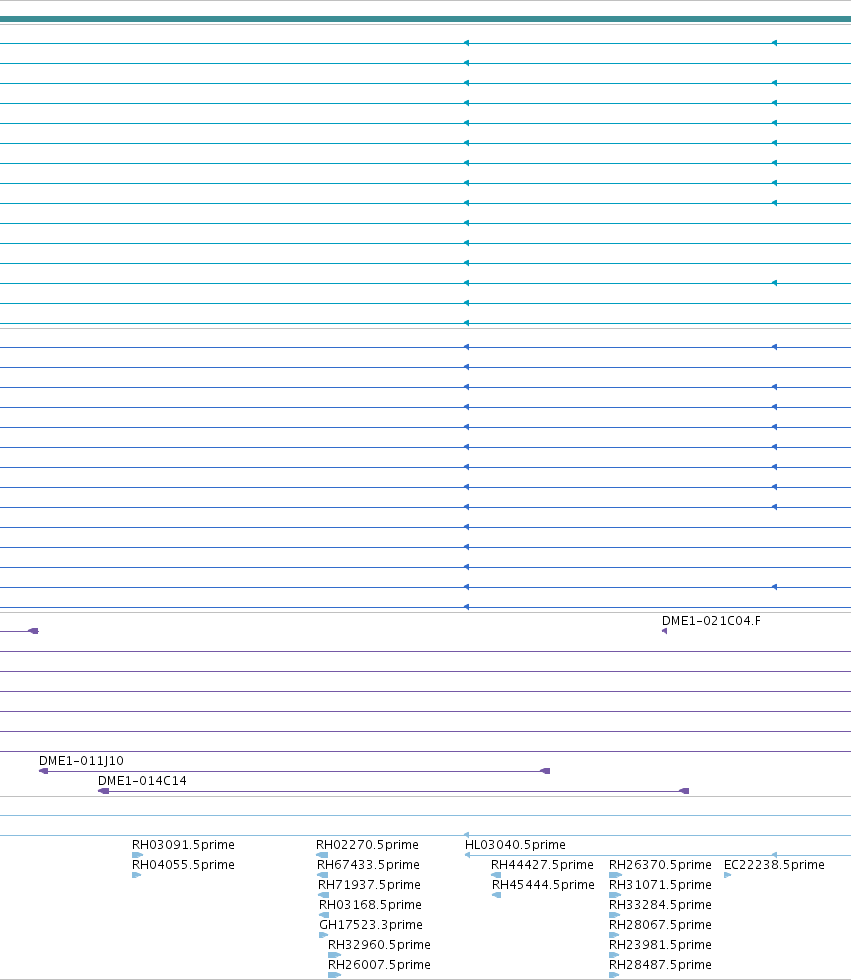Click the HL03040.5prime light-blue feature line
851x980 pixels.
point(657,855)
